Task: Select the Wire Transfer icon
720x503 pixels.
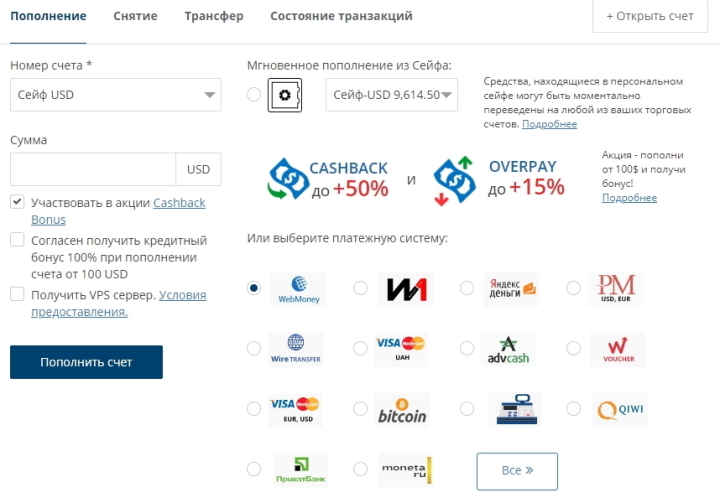Action: [x=298, y=349]
